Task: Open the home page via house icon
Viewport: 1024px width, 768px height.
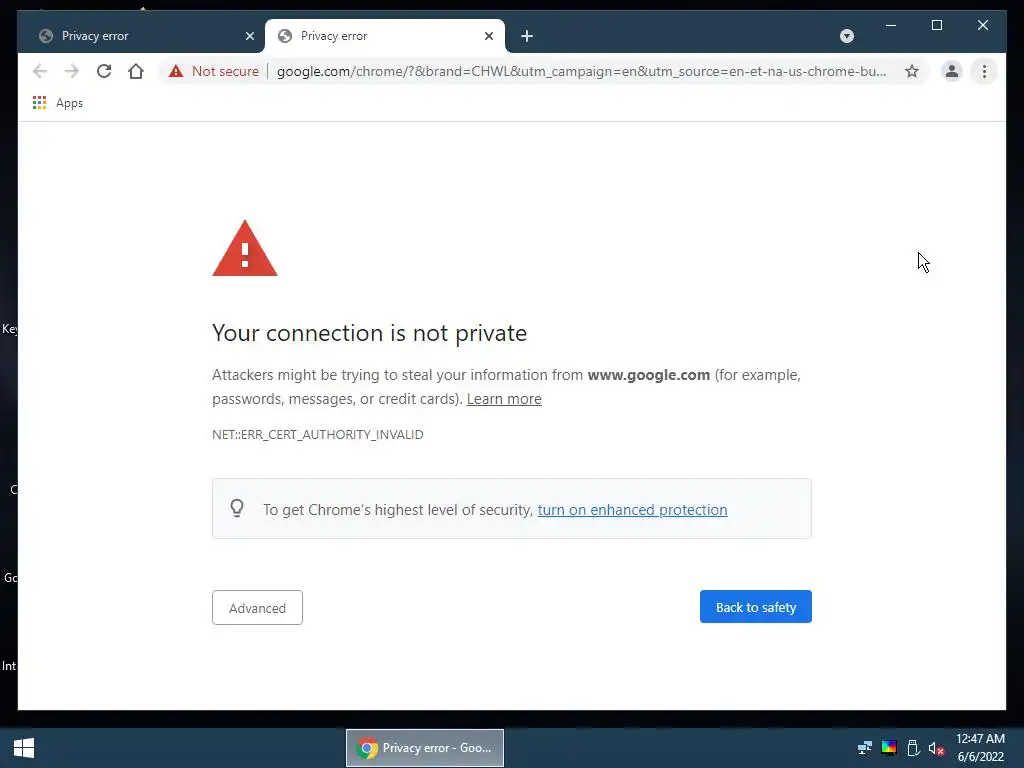Action: (136, 71)
